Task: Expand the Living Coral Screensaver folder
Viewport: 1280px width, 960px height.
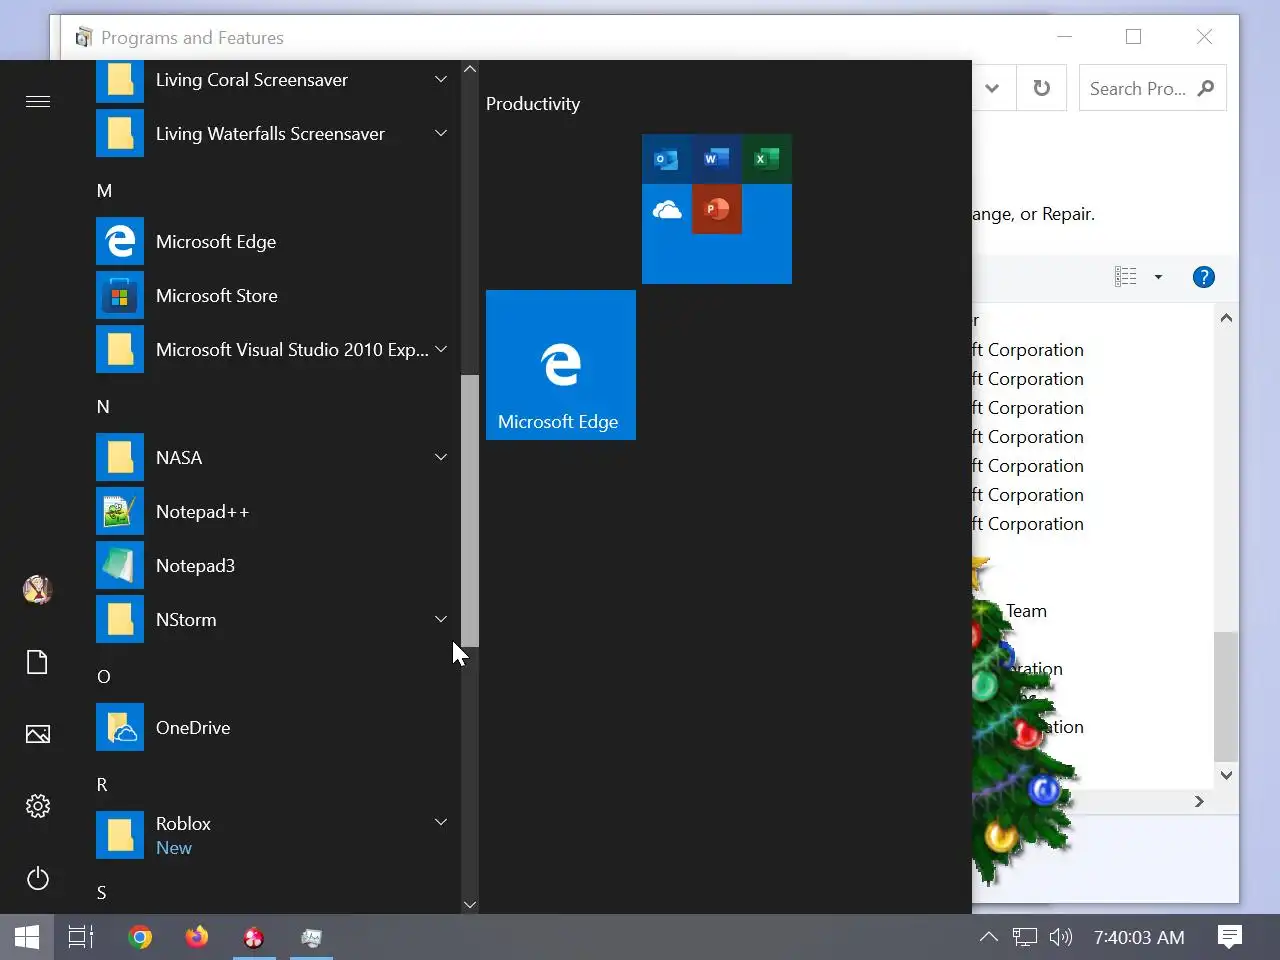Action: pyautogui.click(x=441, y=79)
